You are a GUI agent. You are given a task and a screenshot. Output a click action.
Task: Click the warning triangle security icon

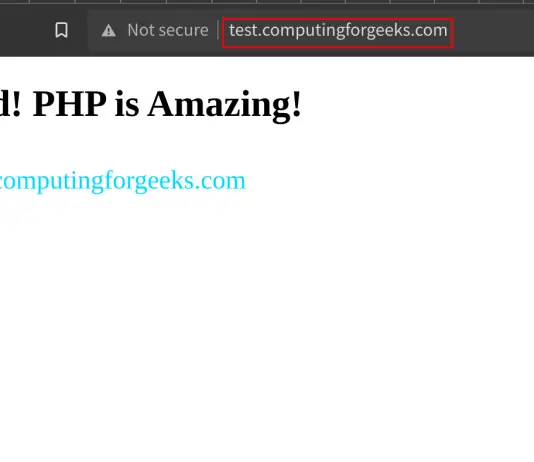[x=109, y=31]
